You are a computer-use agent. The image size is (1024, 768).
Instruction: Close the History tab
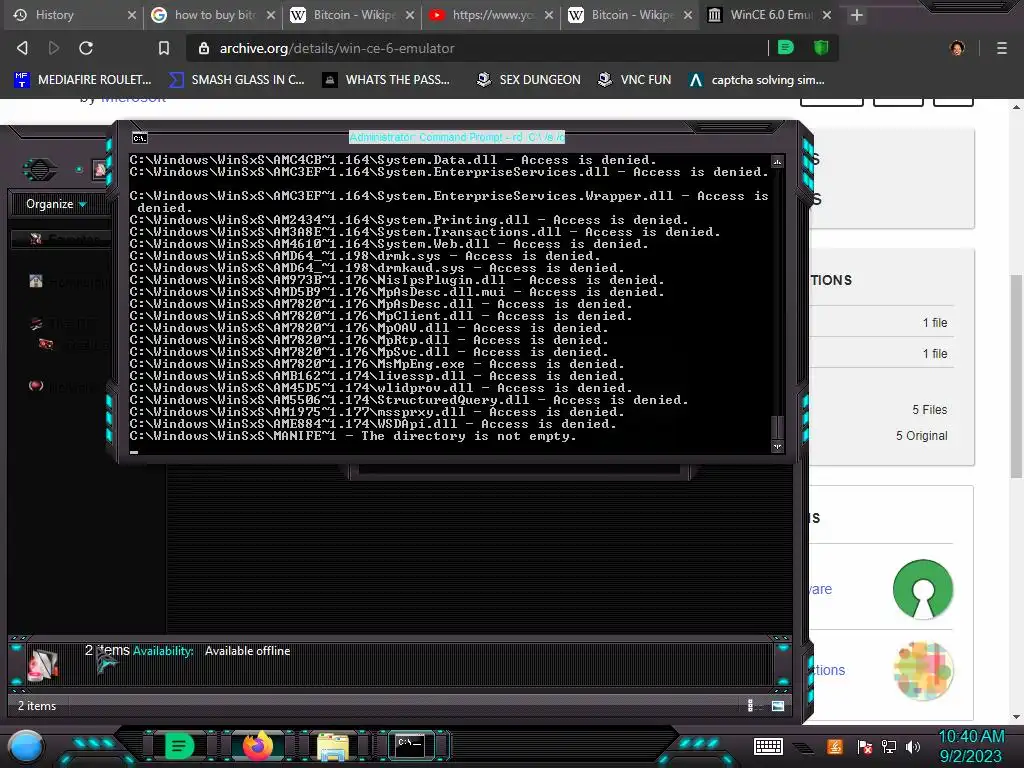pos(131,15)
